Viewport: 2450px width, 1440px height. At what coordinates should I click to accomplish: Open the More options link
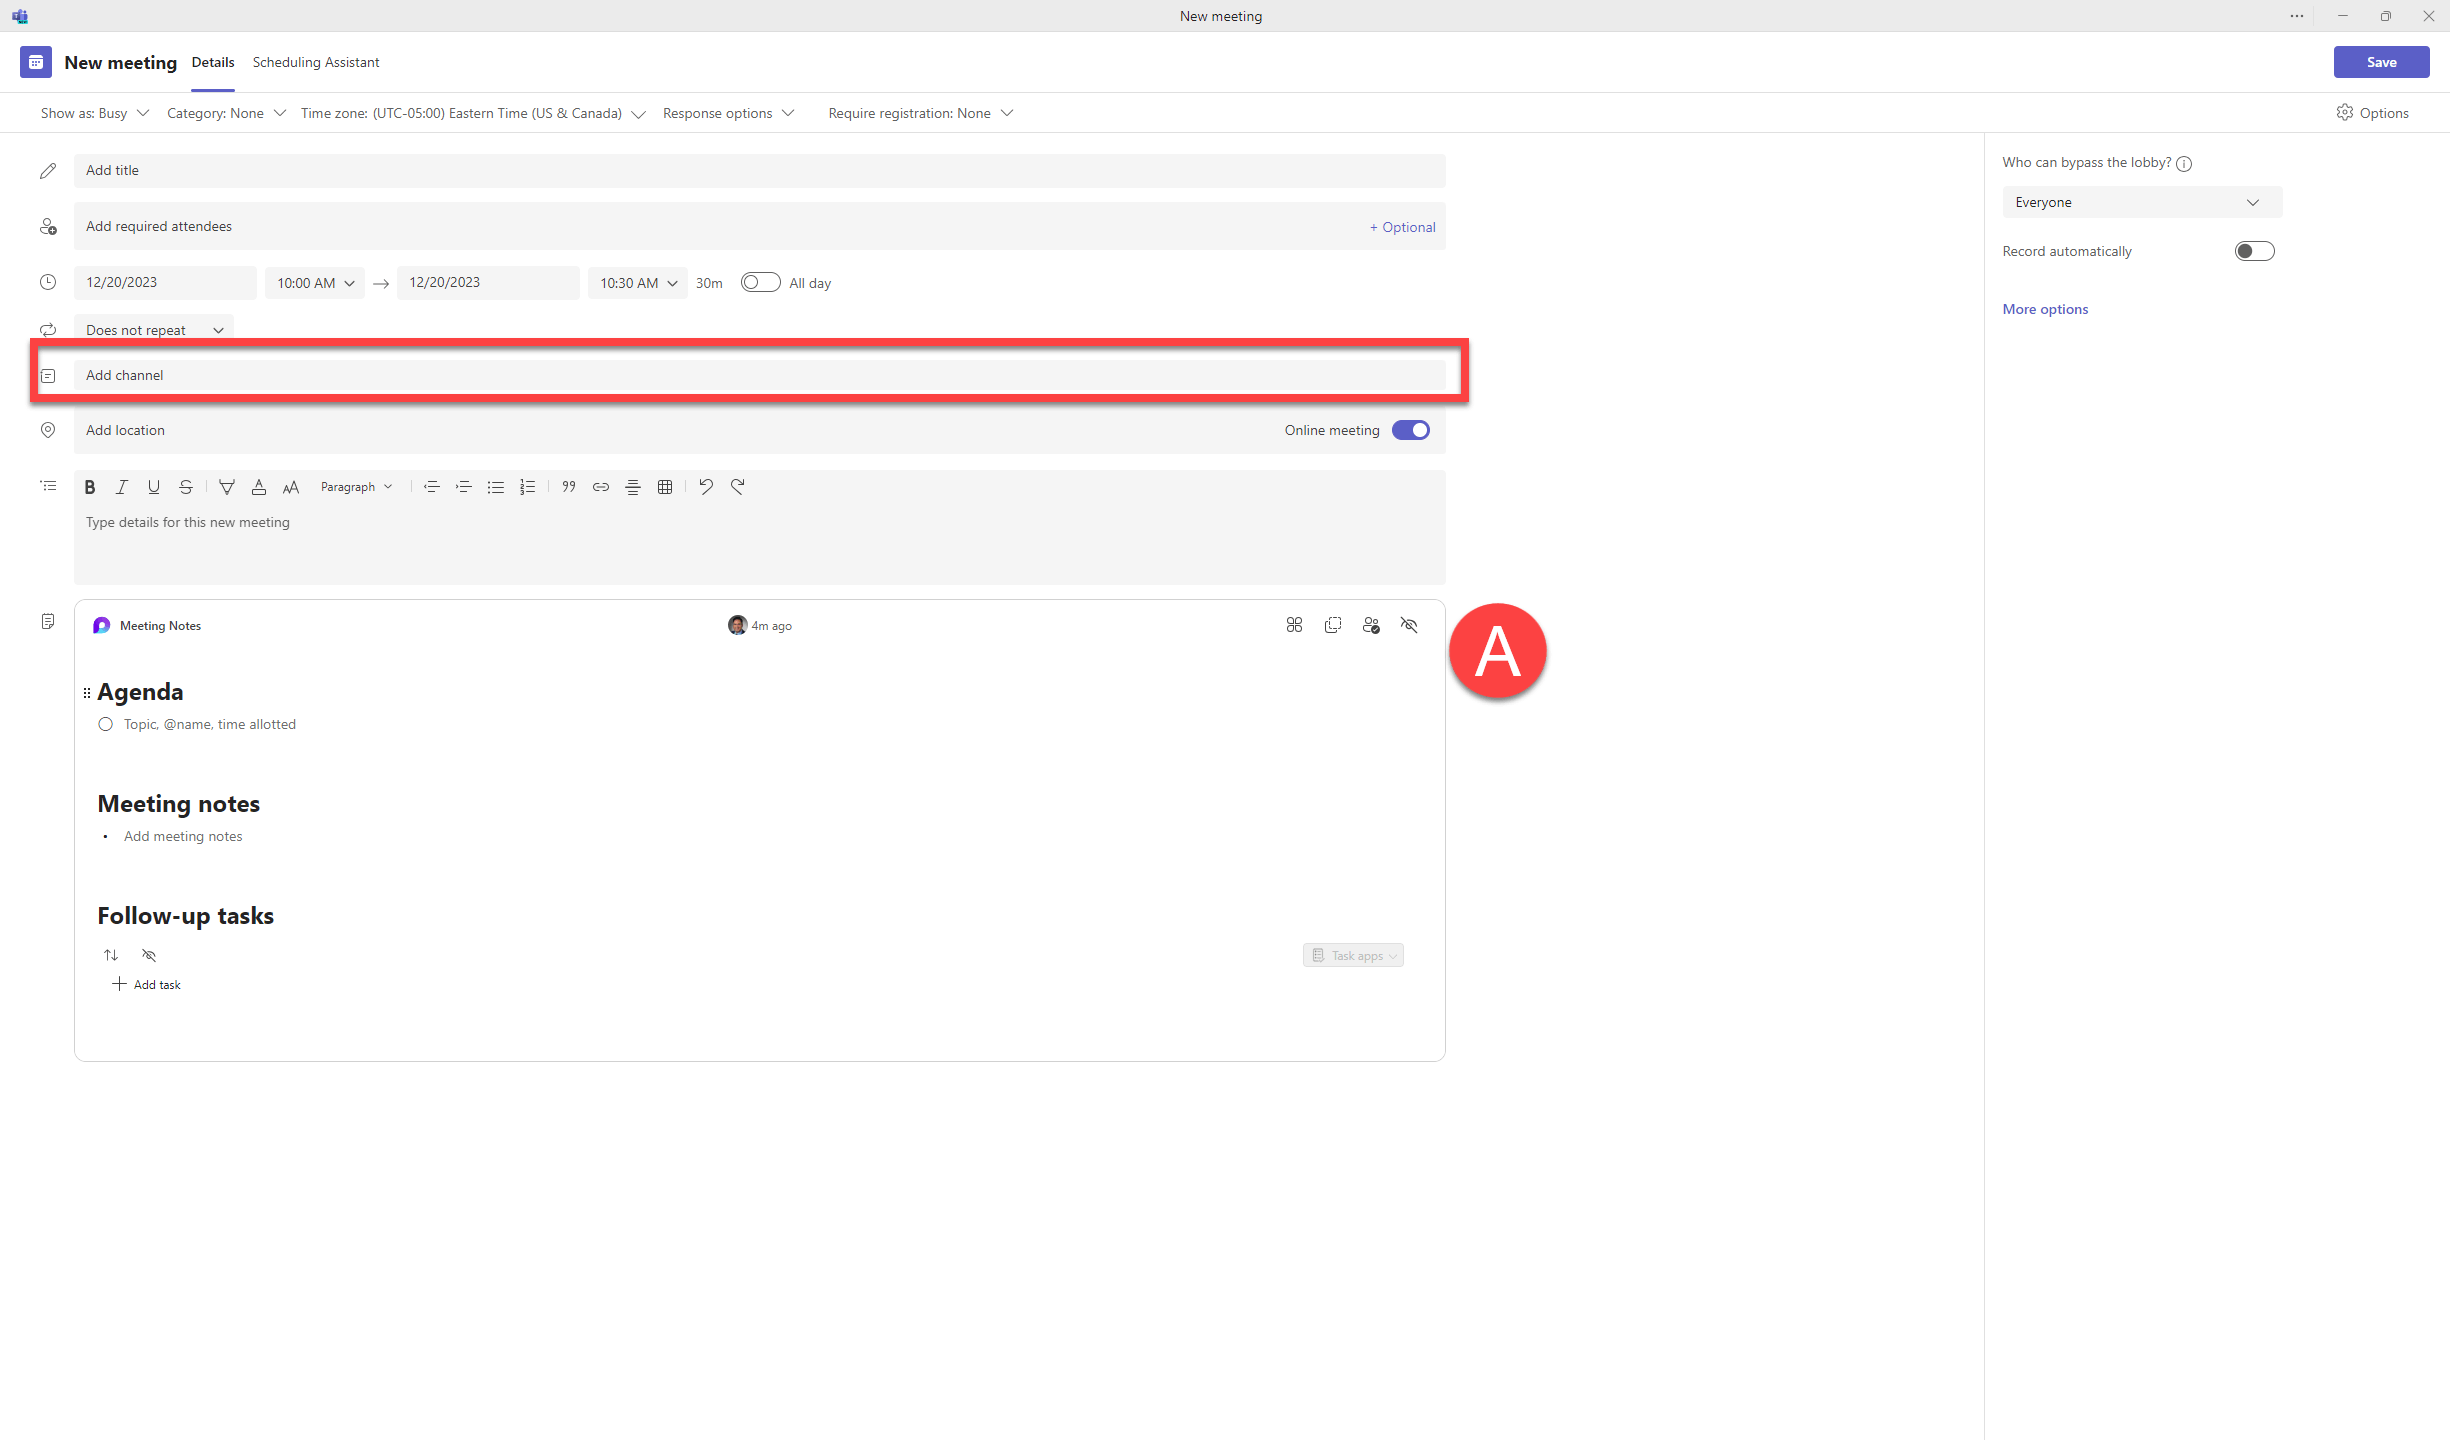coord(2045,309)
